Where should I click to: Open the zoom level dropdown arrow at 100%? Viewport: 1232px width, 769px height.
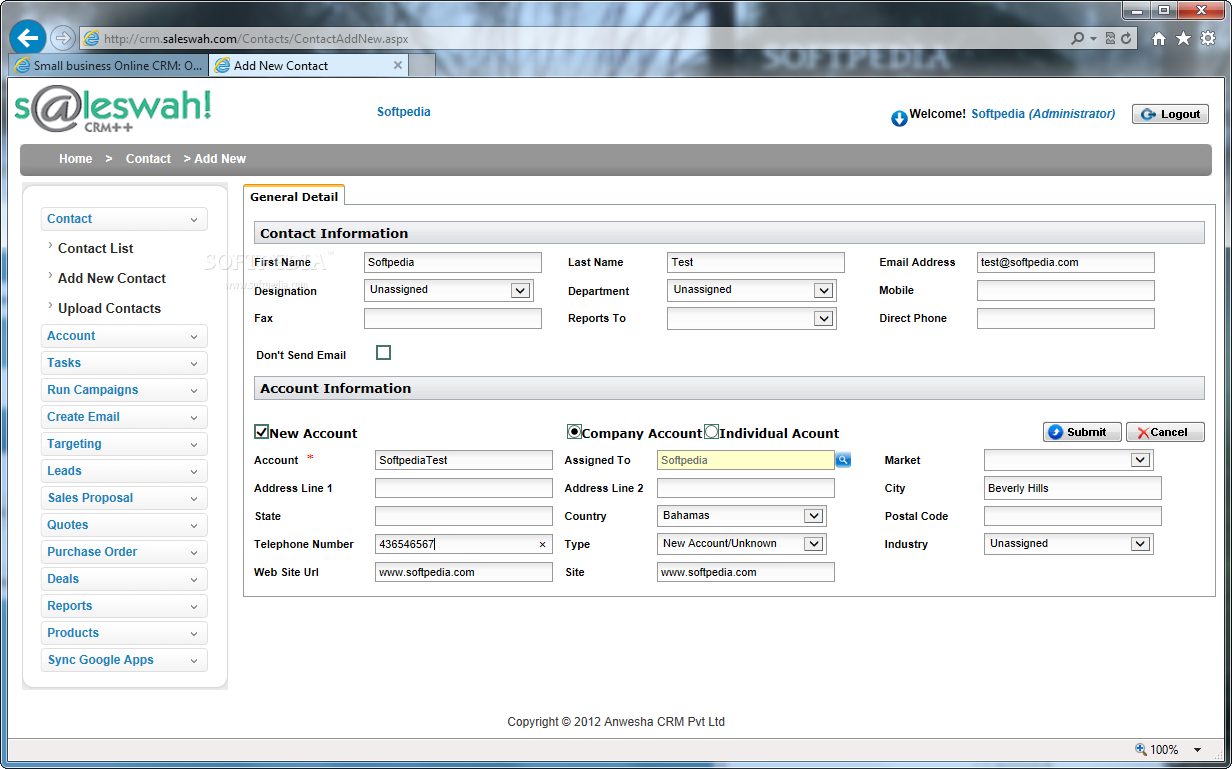point(1198,749)
